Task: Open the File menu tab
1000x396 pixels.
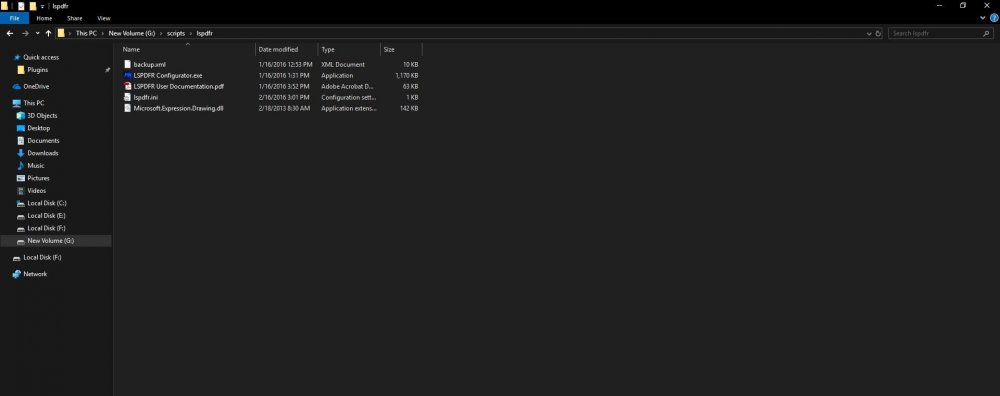Action: coord(14,18)
